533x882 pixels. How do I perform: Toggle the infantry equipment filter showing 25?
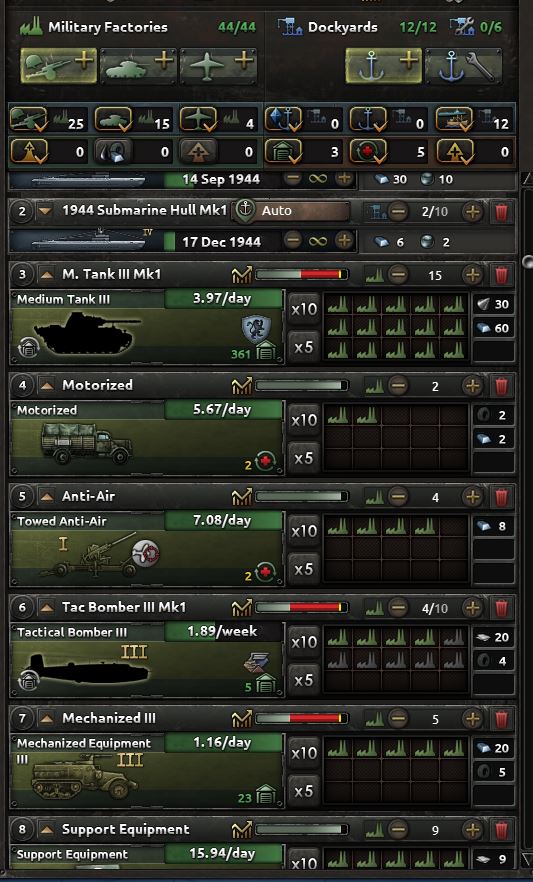coord(49,120)
